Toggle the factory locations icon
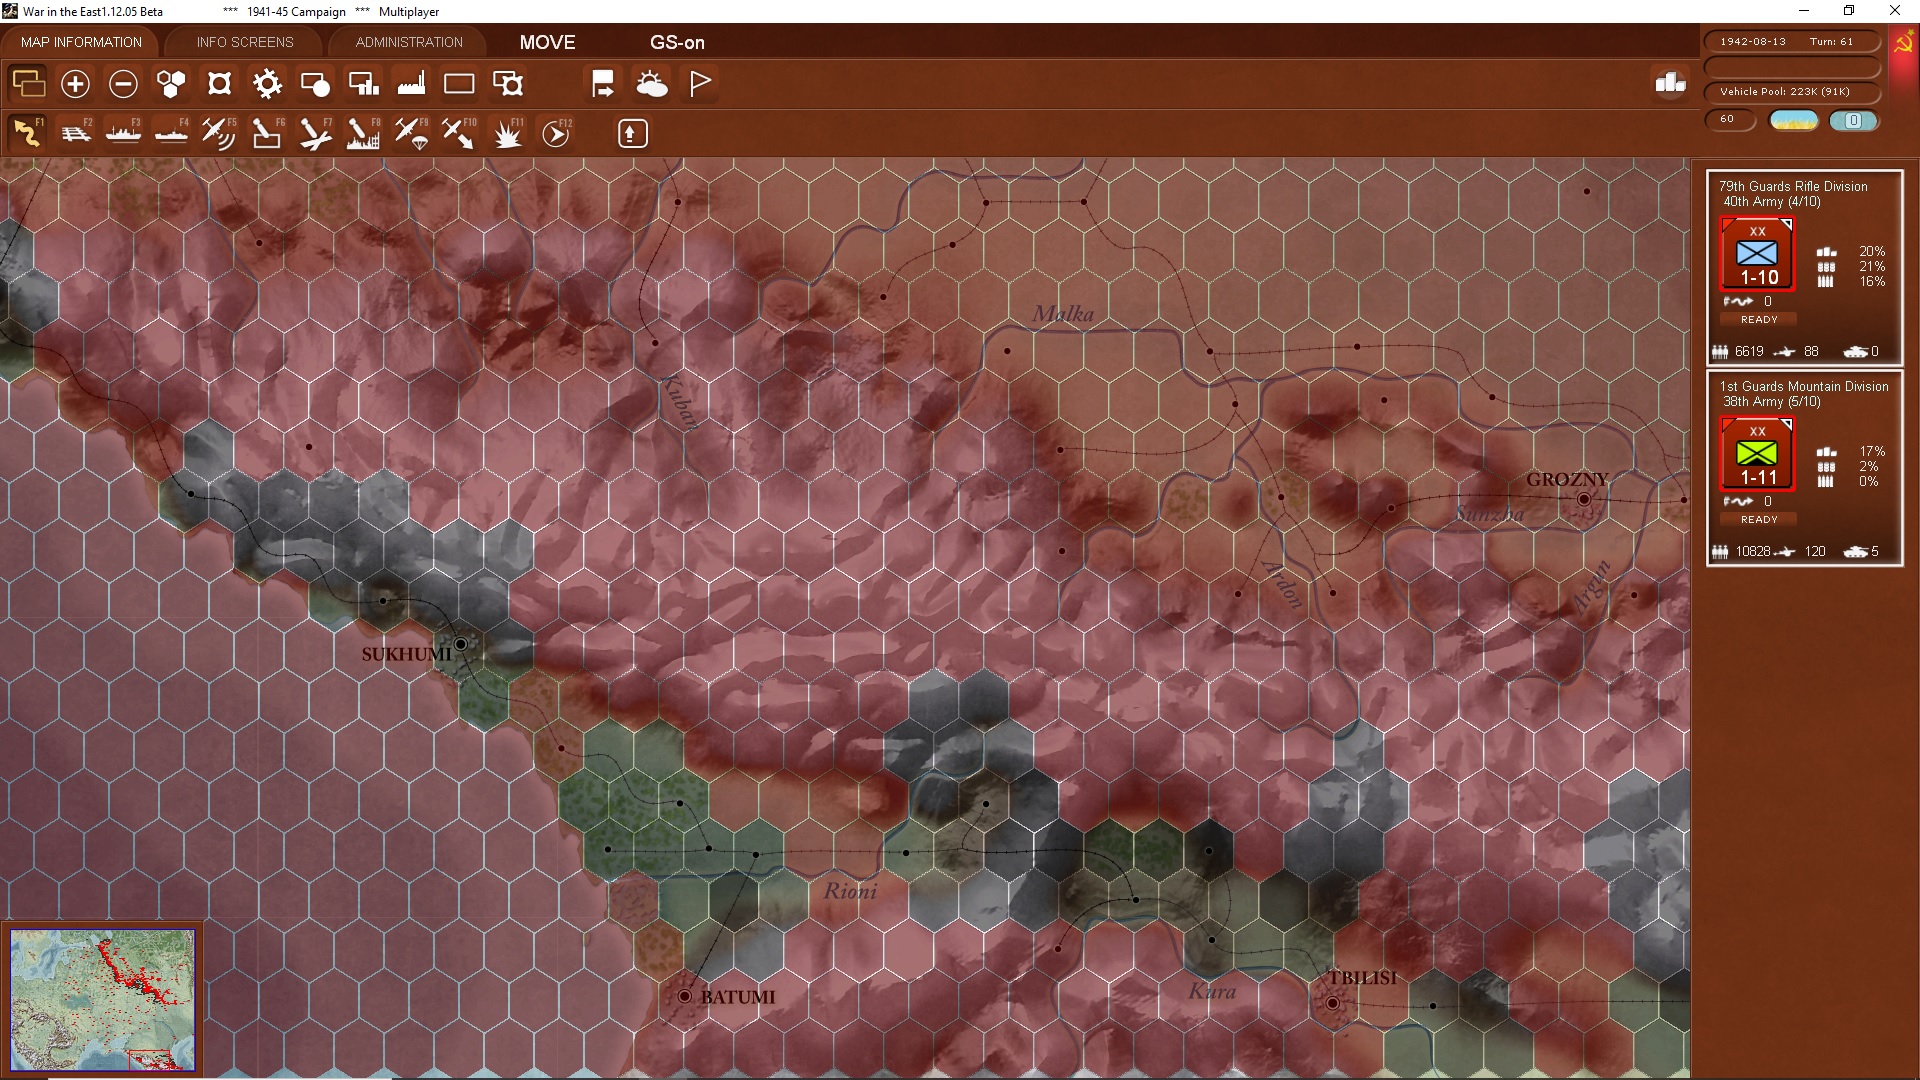This screenshot has width=1920, height=1080. (x=411, y=84)
